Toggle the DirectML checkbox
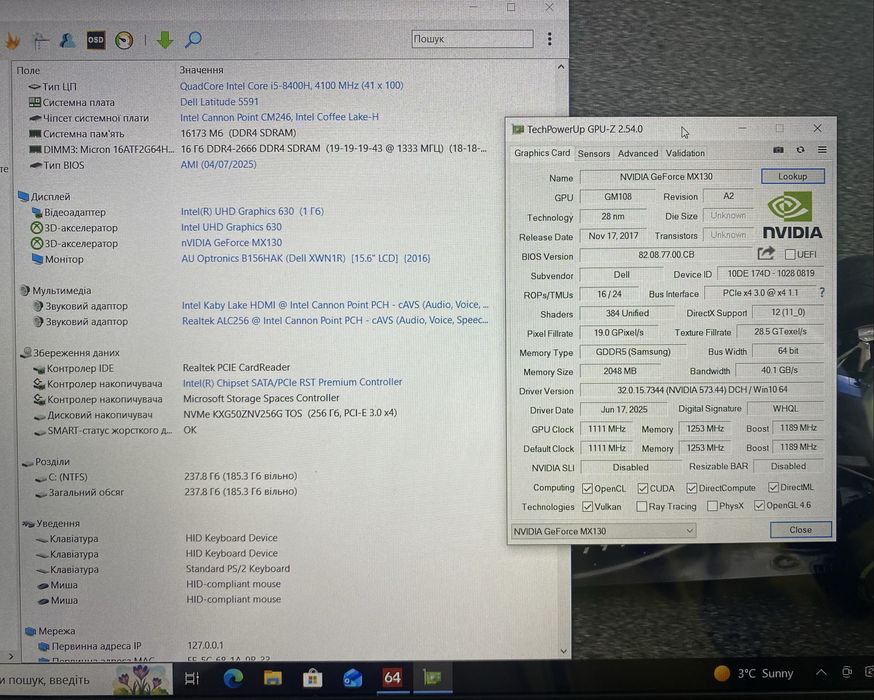The image size is (874, 700). point(773,487)
